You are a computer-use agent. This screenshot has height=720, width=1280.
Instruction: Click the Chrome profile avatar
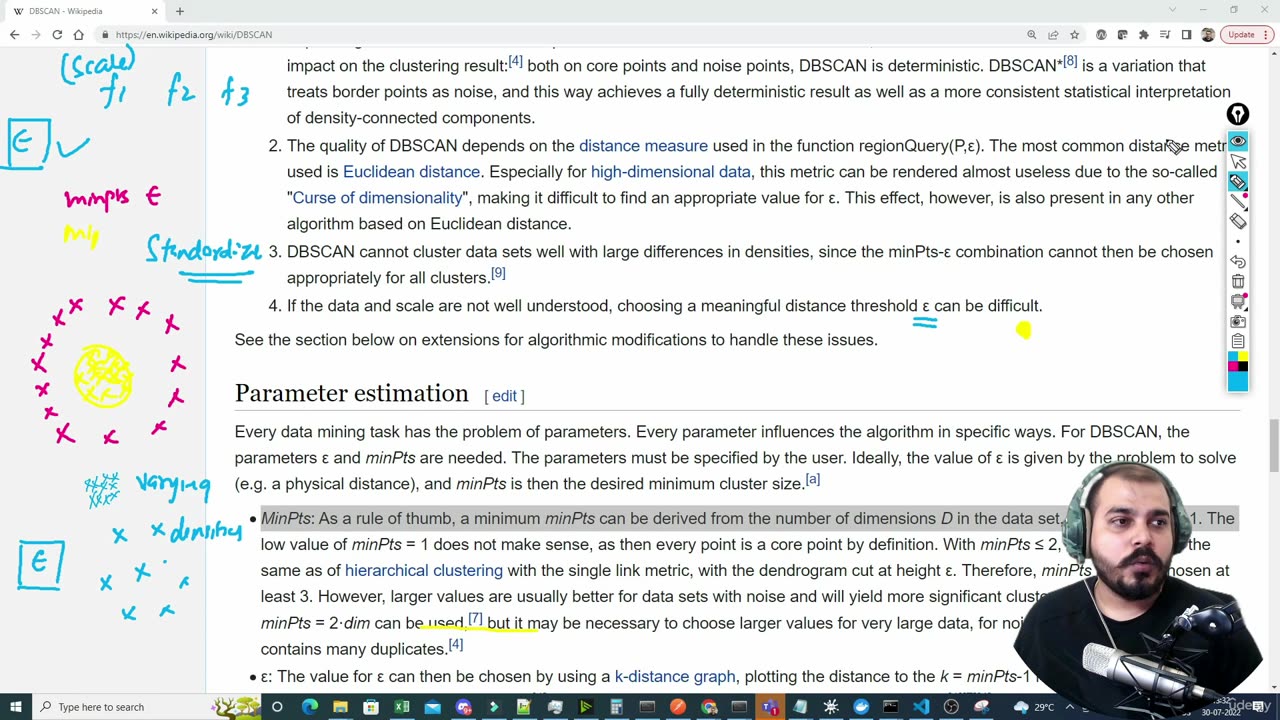(1207, 35)
